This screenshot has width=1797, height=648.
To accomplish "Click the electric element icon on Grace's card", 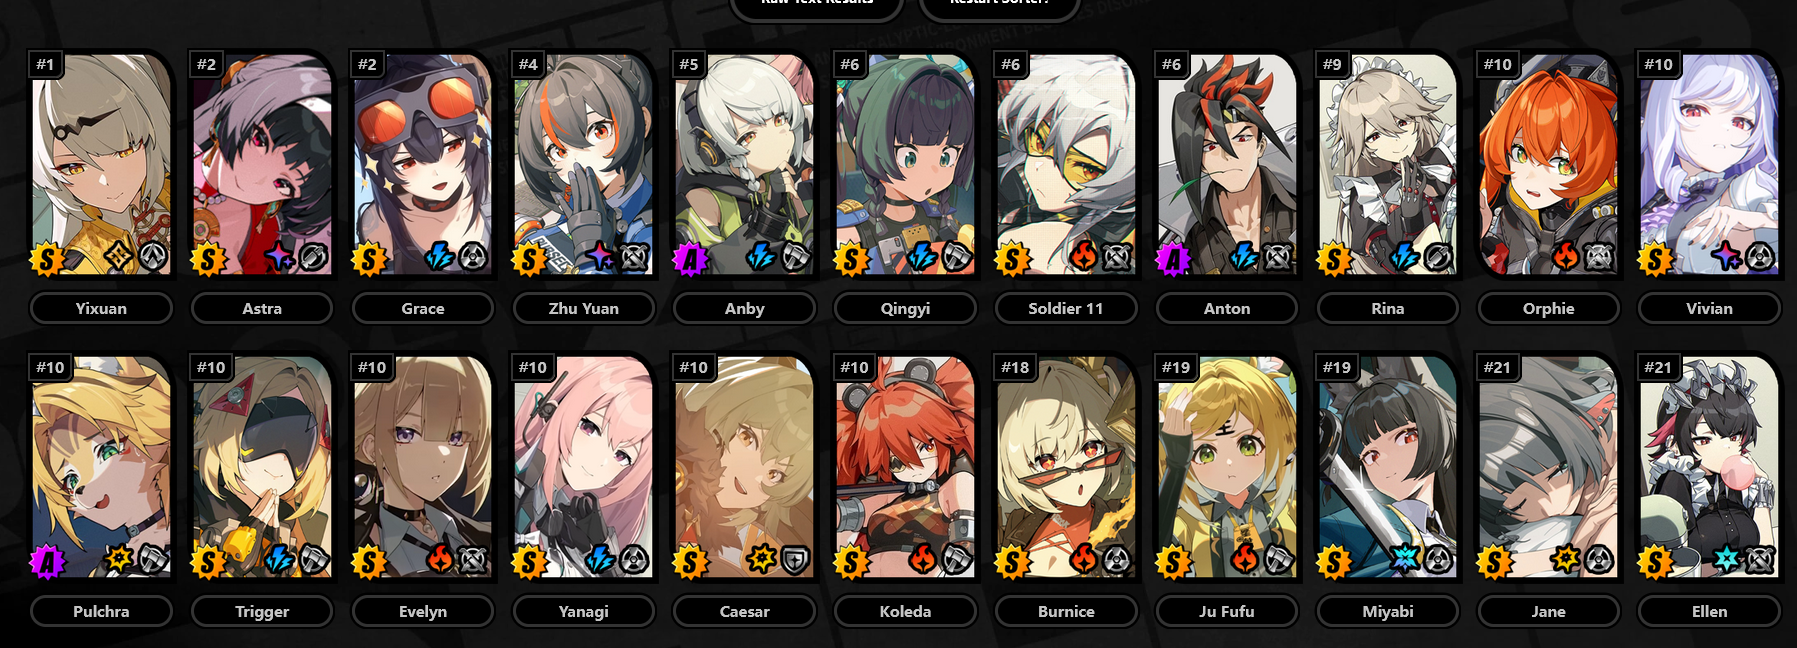I will 440,257.
